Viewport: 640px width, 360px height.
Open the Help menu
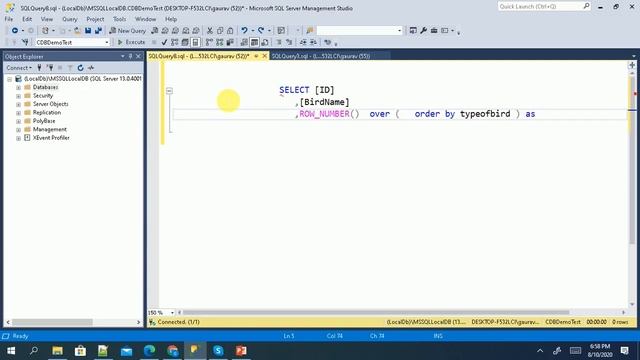pos(171,19)
